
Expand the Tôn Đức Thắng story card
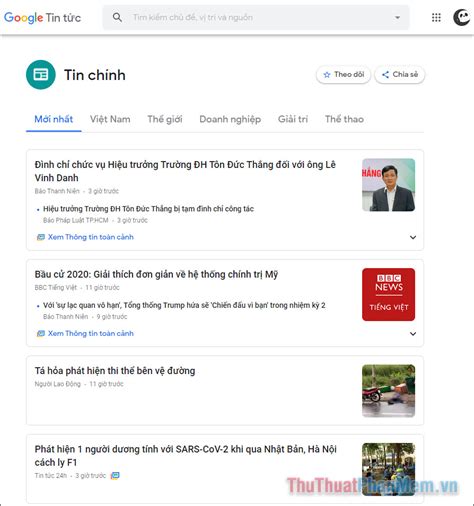(413, 237)
